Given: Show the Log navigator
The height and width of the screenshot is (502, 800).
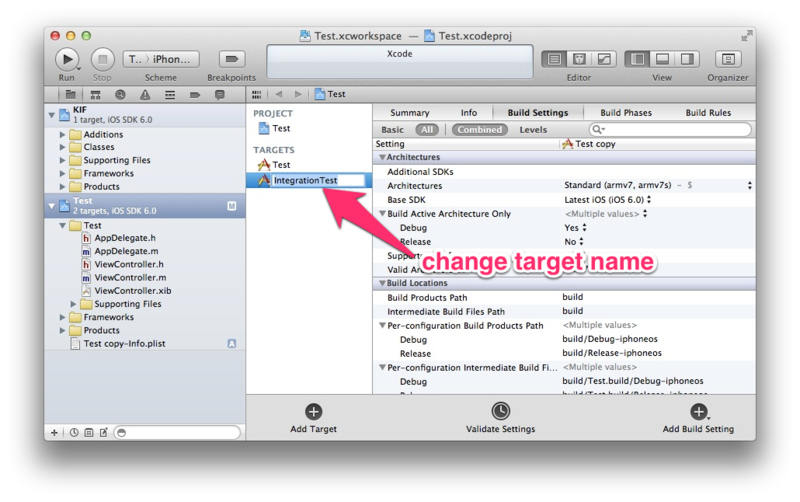Looking at the screenshot, I should coord(220,94).
